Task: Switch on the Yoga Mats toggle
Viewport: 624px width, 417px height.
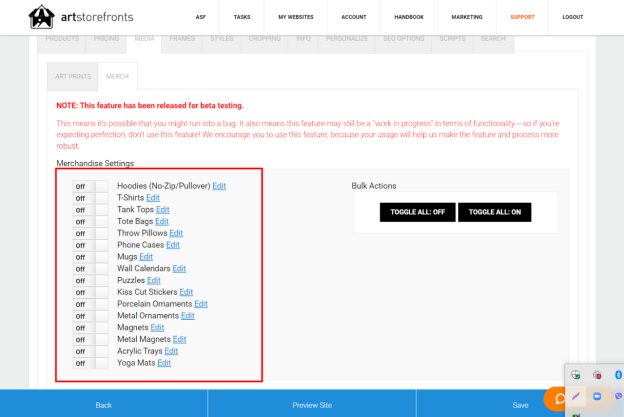Action: click(90, 363)
